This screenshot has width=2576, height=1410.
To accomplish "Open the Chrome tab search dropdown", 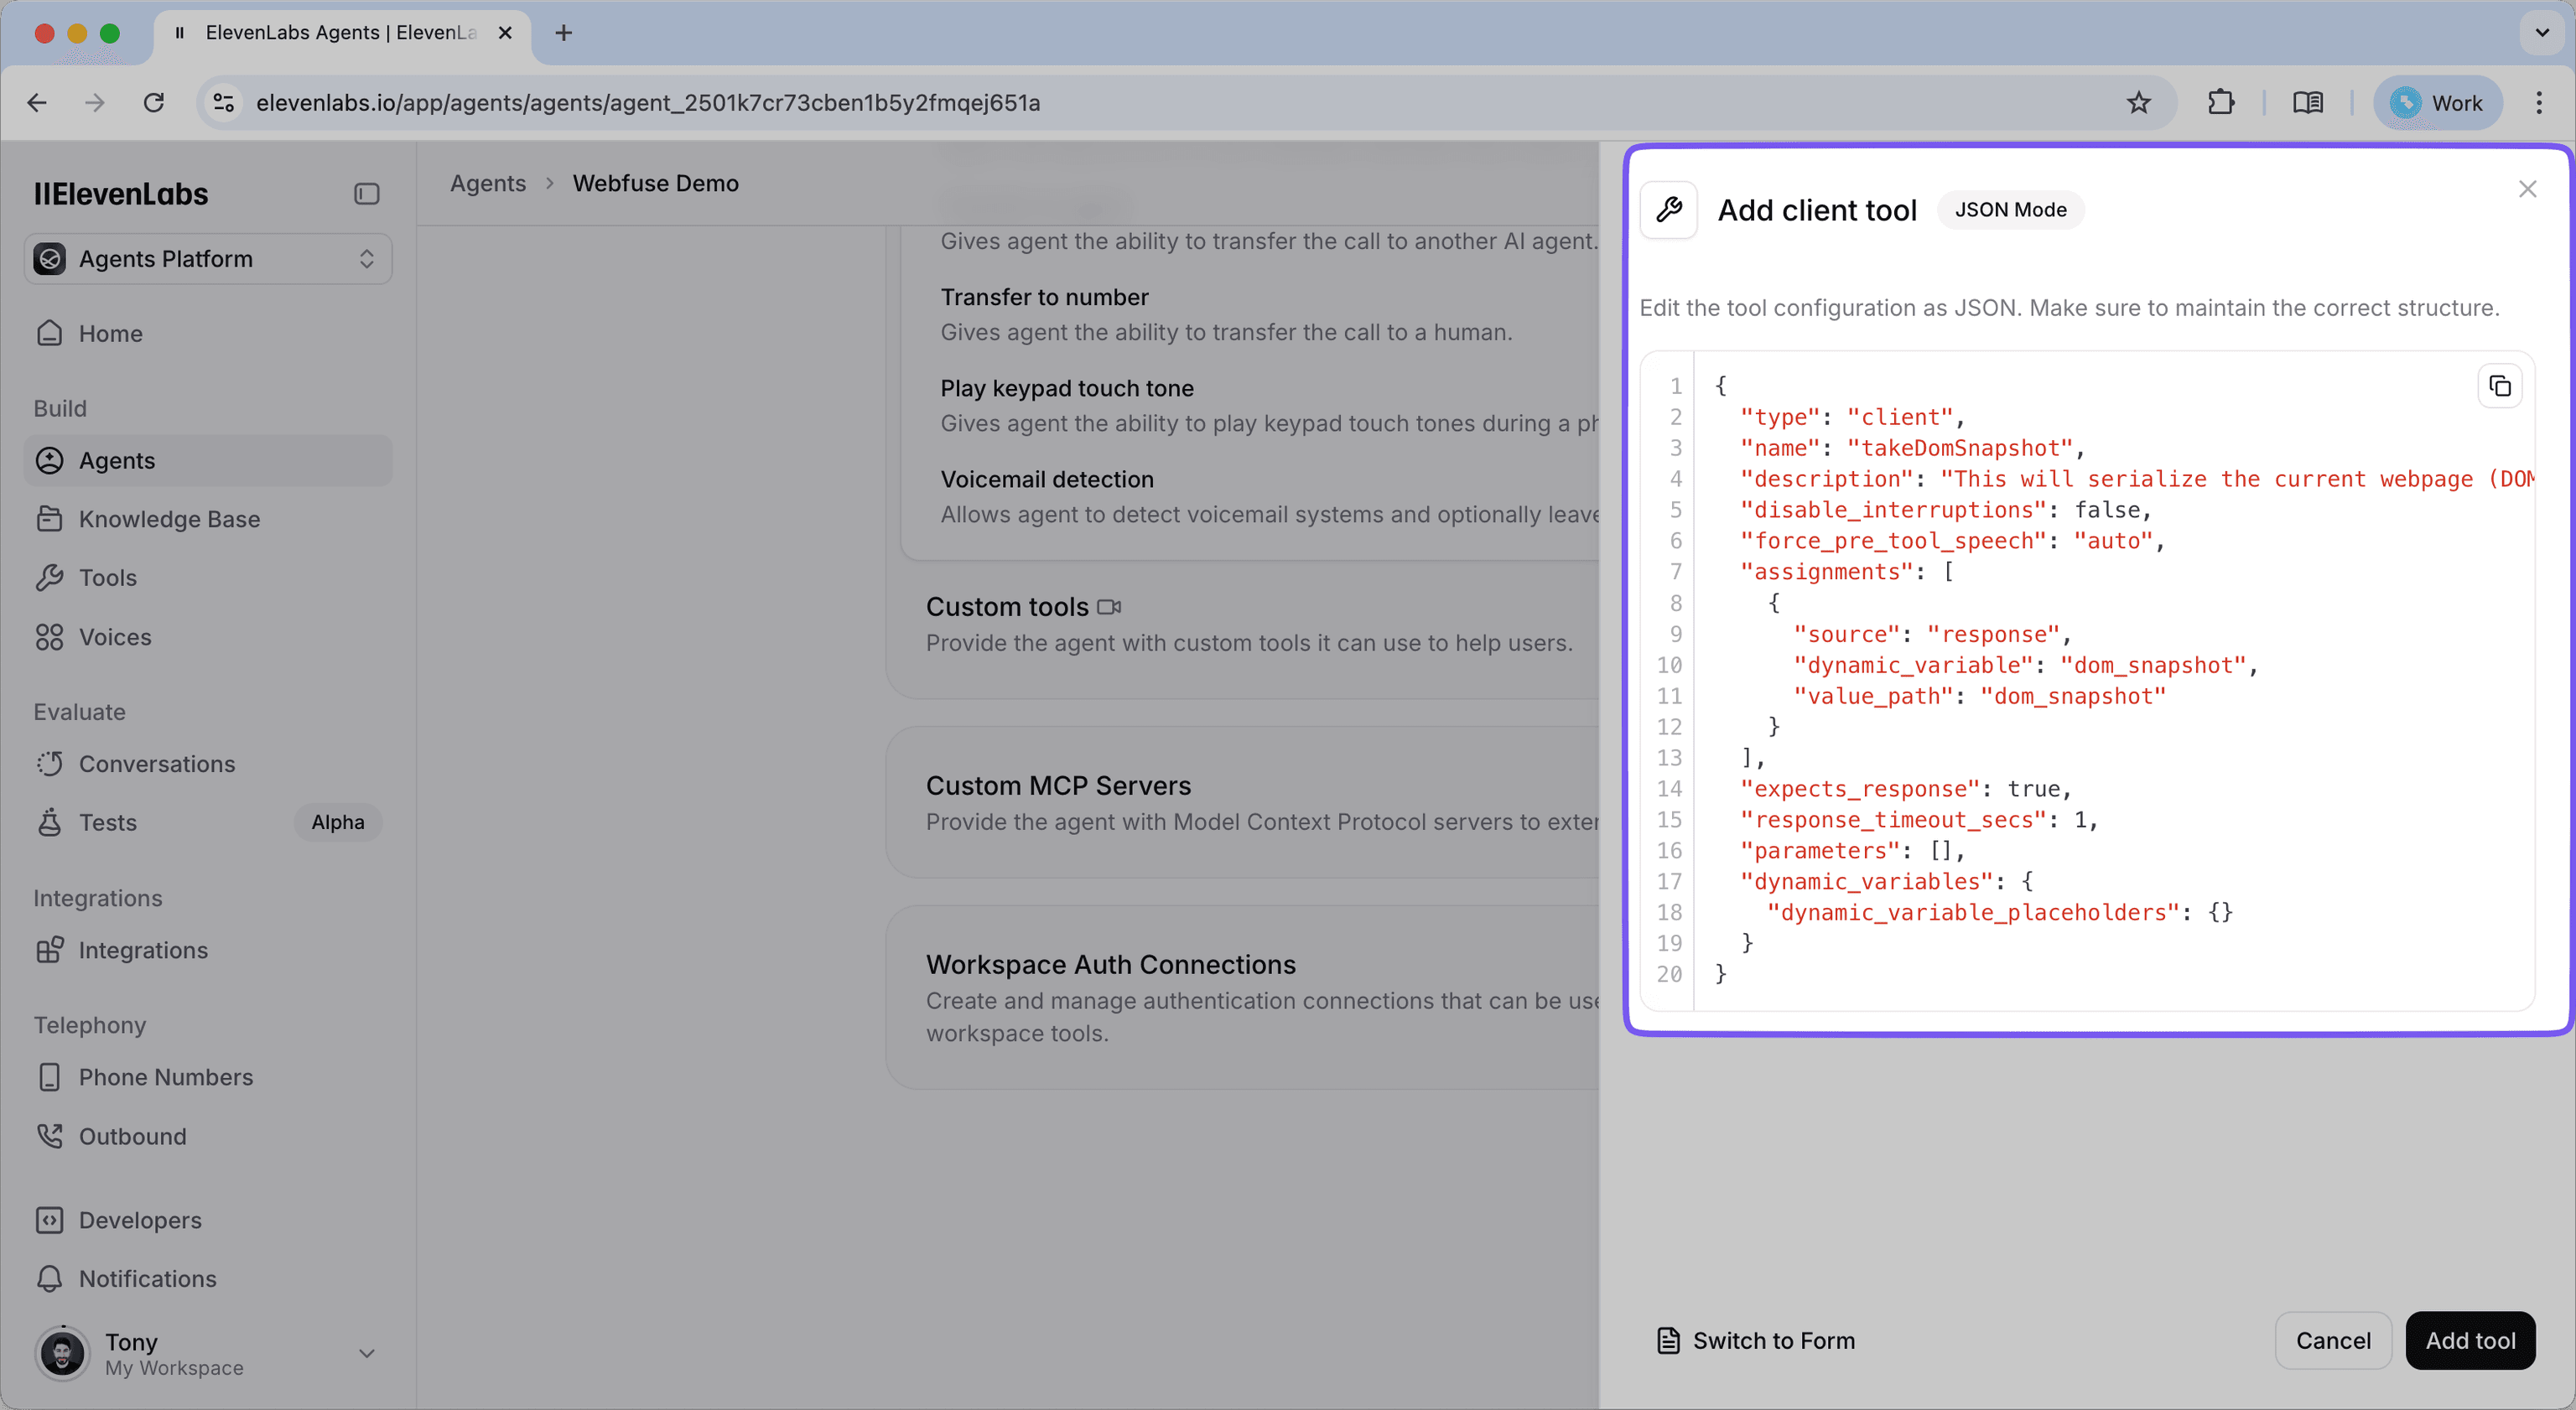I will click(x=2541, y=33).
